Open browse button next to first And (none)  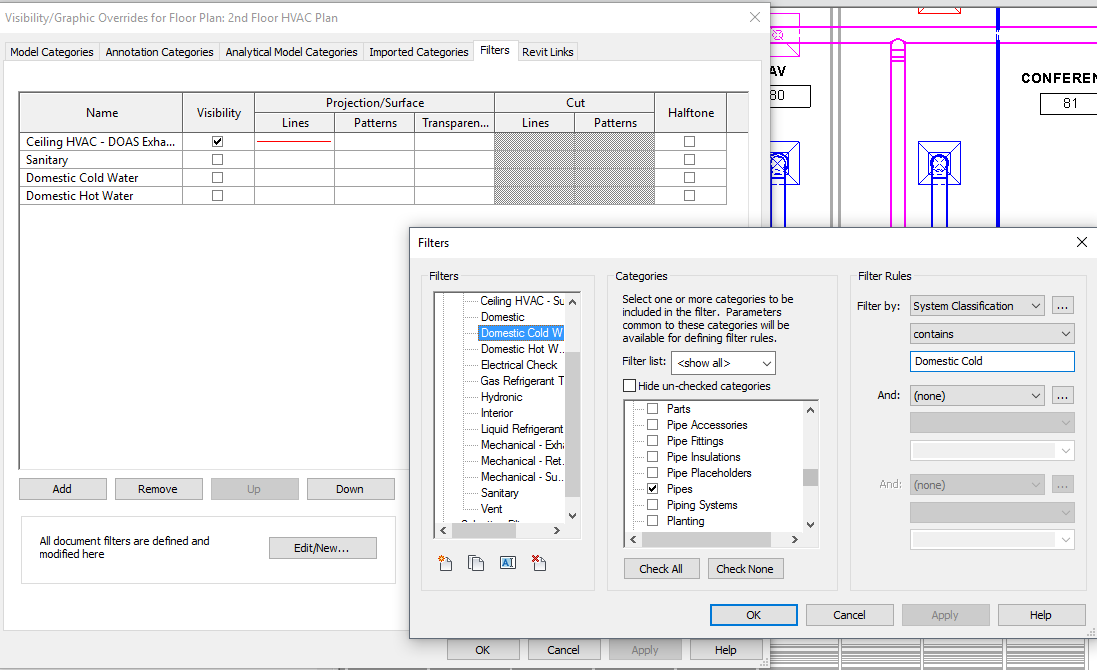point(1062,396)
